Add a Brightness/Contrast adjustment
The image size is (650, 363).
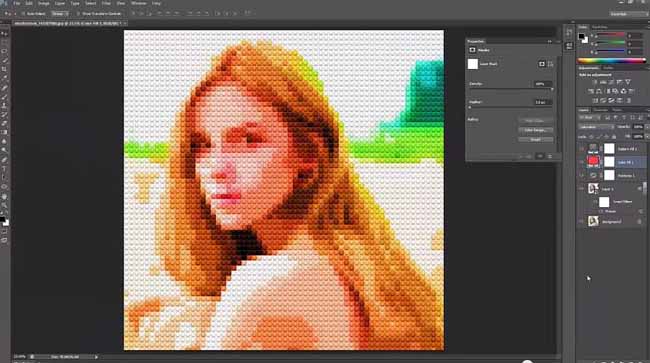click(x=595, y=82)
